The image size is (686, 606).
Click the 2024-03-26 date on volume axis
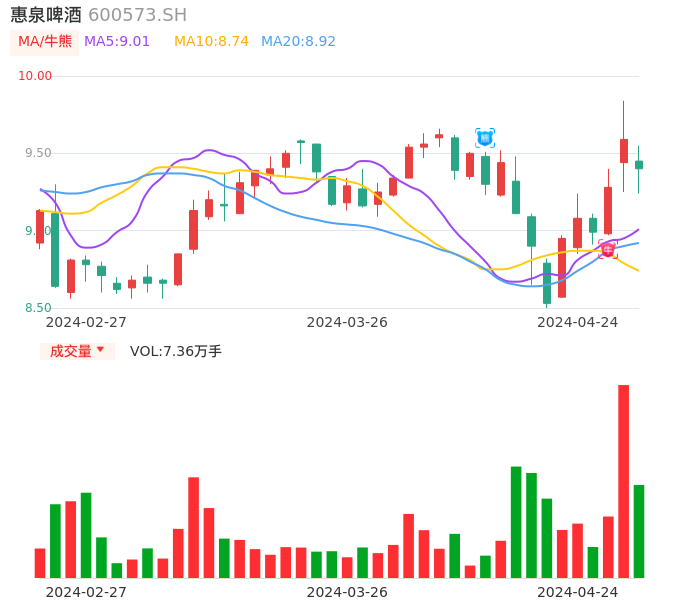[x=347, y=592]
